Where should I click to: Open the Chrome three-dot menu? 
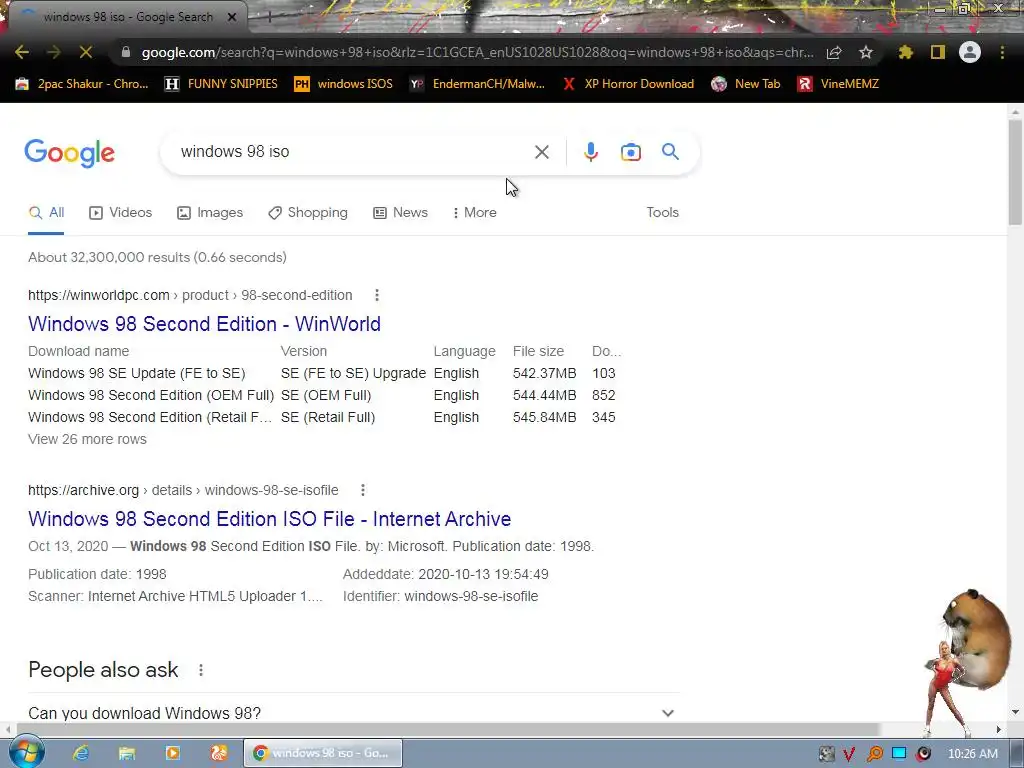point(1002,52)
